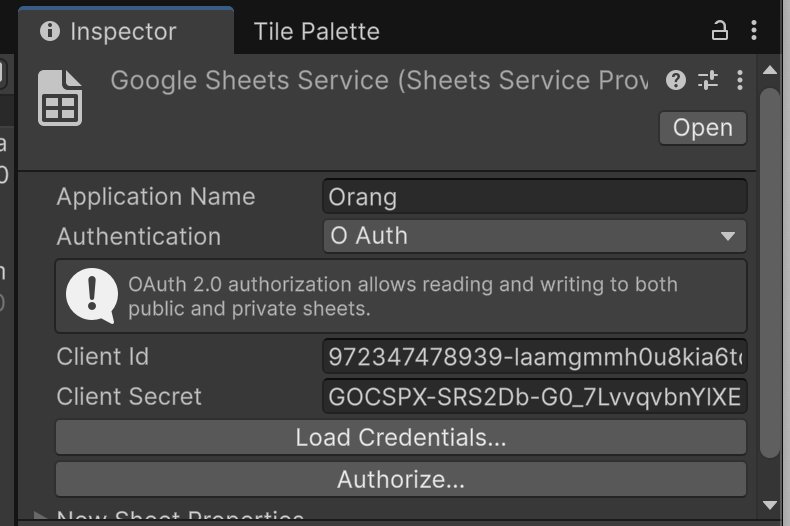Click the Authorize button
Image resolution: width=790 pixels, height=526 pixels.
[401, 479]
